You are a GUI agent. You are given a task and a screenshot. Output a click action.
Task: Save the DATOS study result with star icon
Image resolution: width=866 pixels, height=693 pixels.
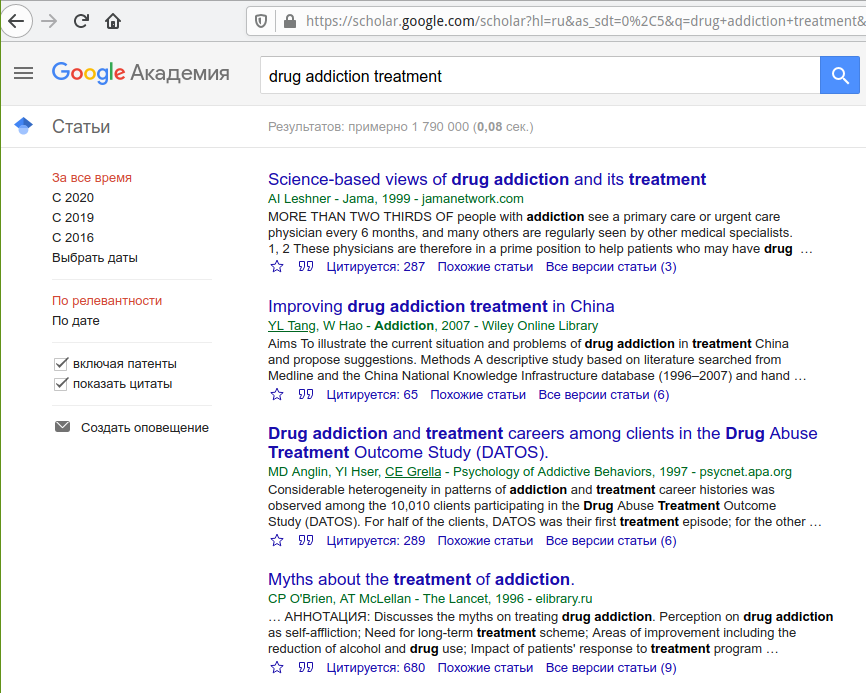(277, 541)
